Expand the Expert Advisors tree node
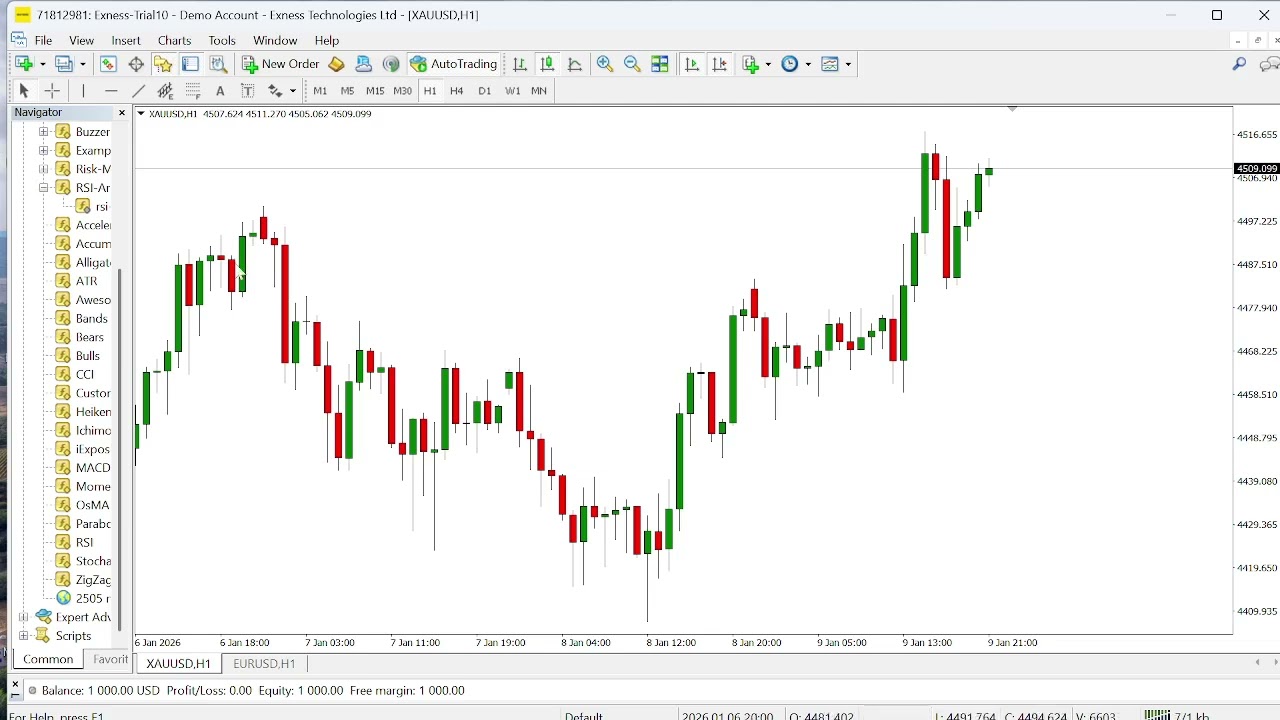Image resolution: width=1280 pixels, height=720 pixels. 24,617
